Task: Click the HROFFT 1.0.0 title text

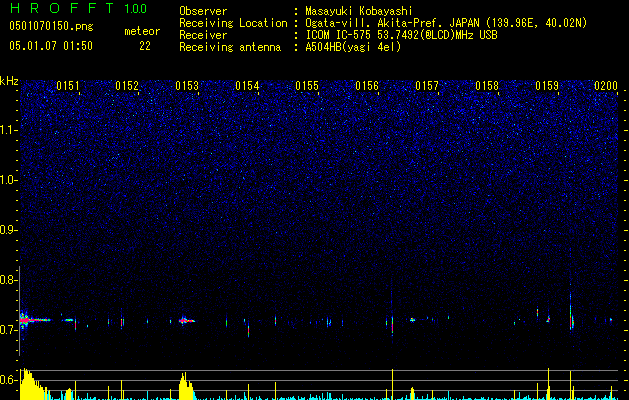Action: [78, 8]
